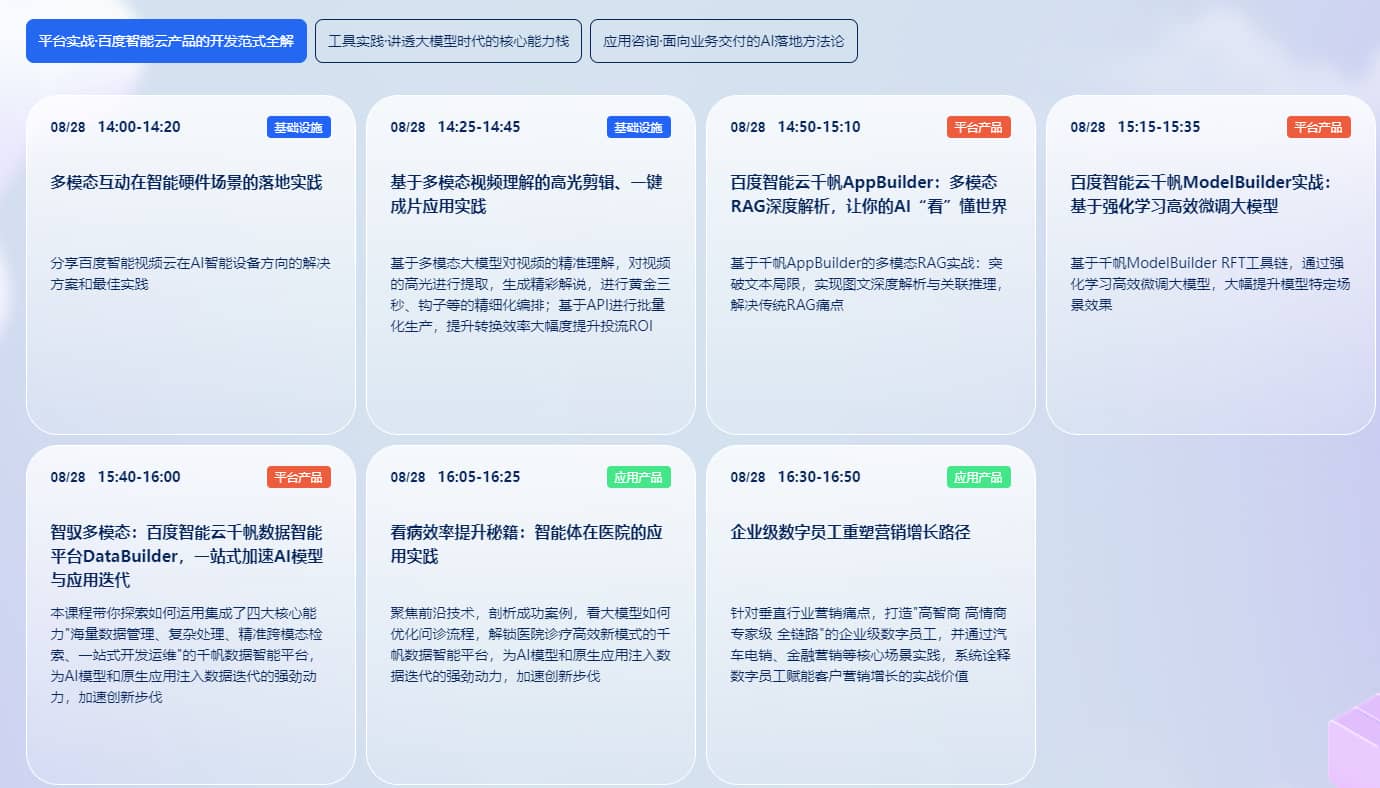Image resolution: width=1380 pixels, height=788 pixels.
Task: Select the 平台实战·百度智能云产品的开发范式全解 tab
Action: [166, 41]
